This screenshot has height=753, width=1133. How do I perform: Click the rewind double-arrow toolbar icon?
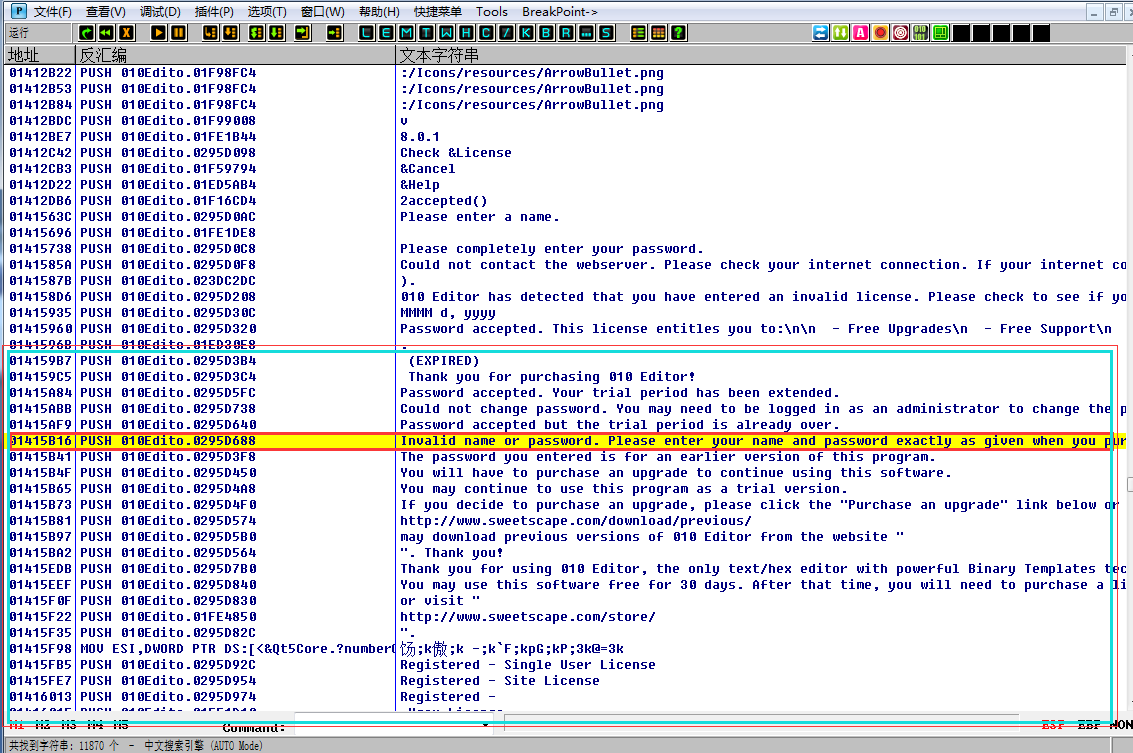(106, 33)
